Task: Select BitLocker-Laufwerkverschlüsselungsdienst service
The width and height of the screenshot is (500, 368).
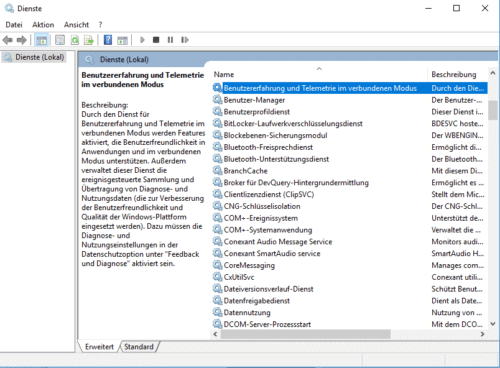Action: tap(293, 124)
